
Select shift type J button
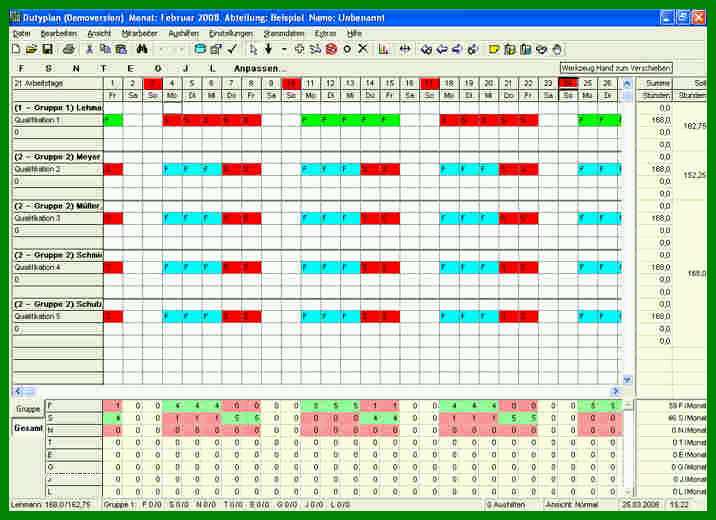pyautogui.click(x=185, y=68)
